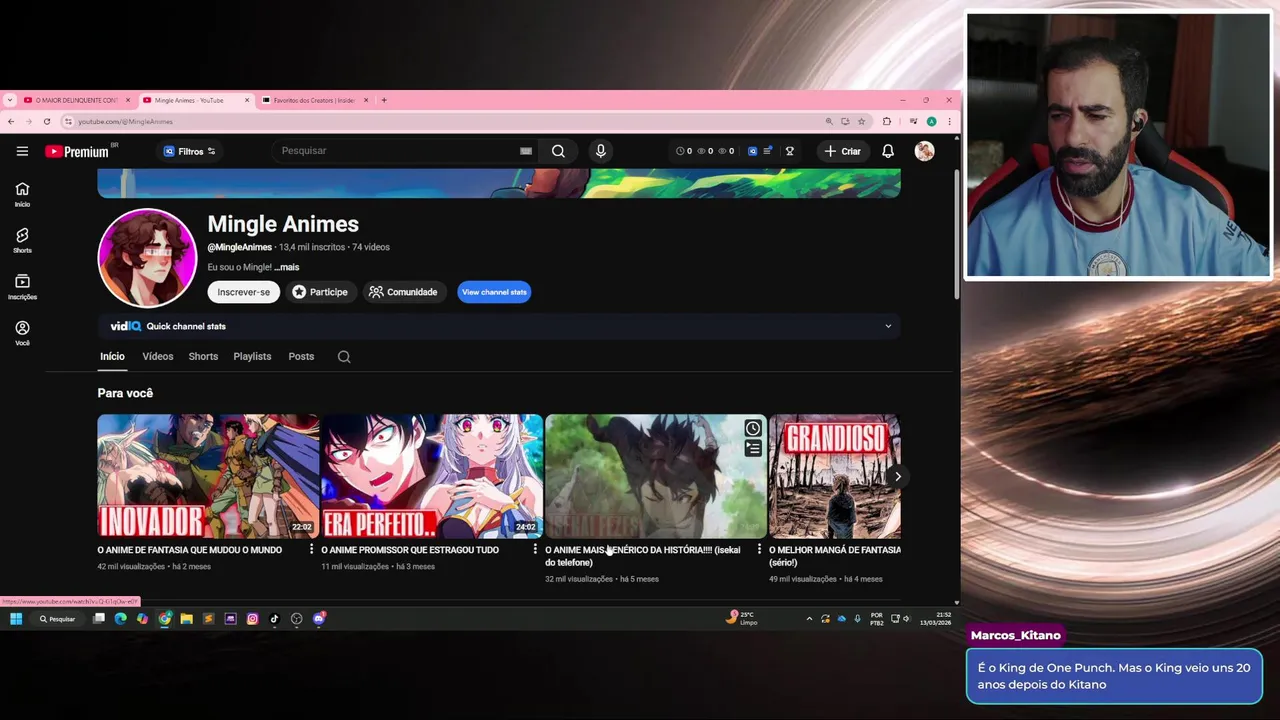This screenshot has width=1280, height=720.
Task: Click the address bar URL youtube.com/@MingleAnimes
Action: tap(125, 122)
